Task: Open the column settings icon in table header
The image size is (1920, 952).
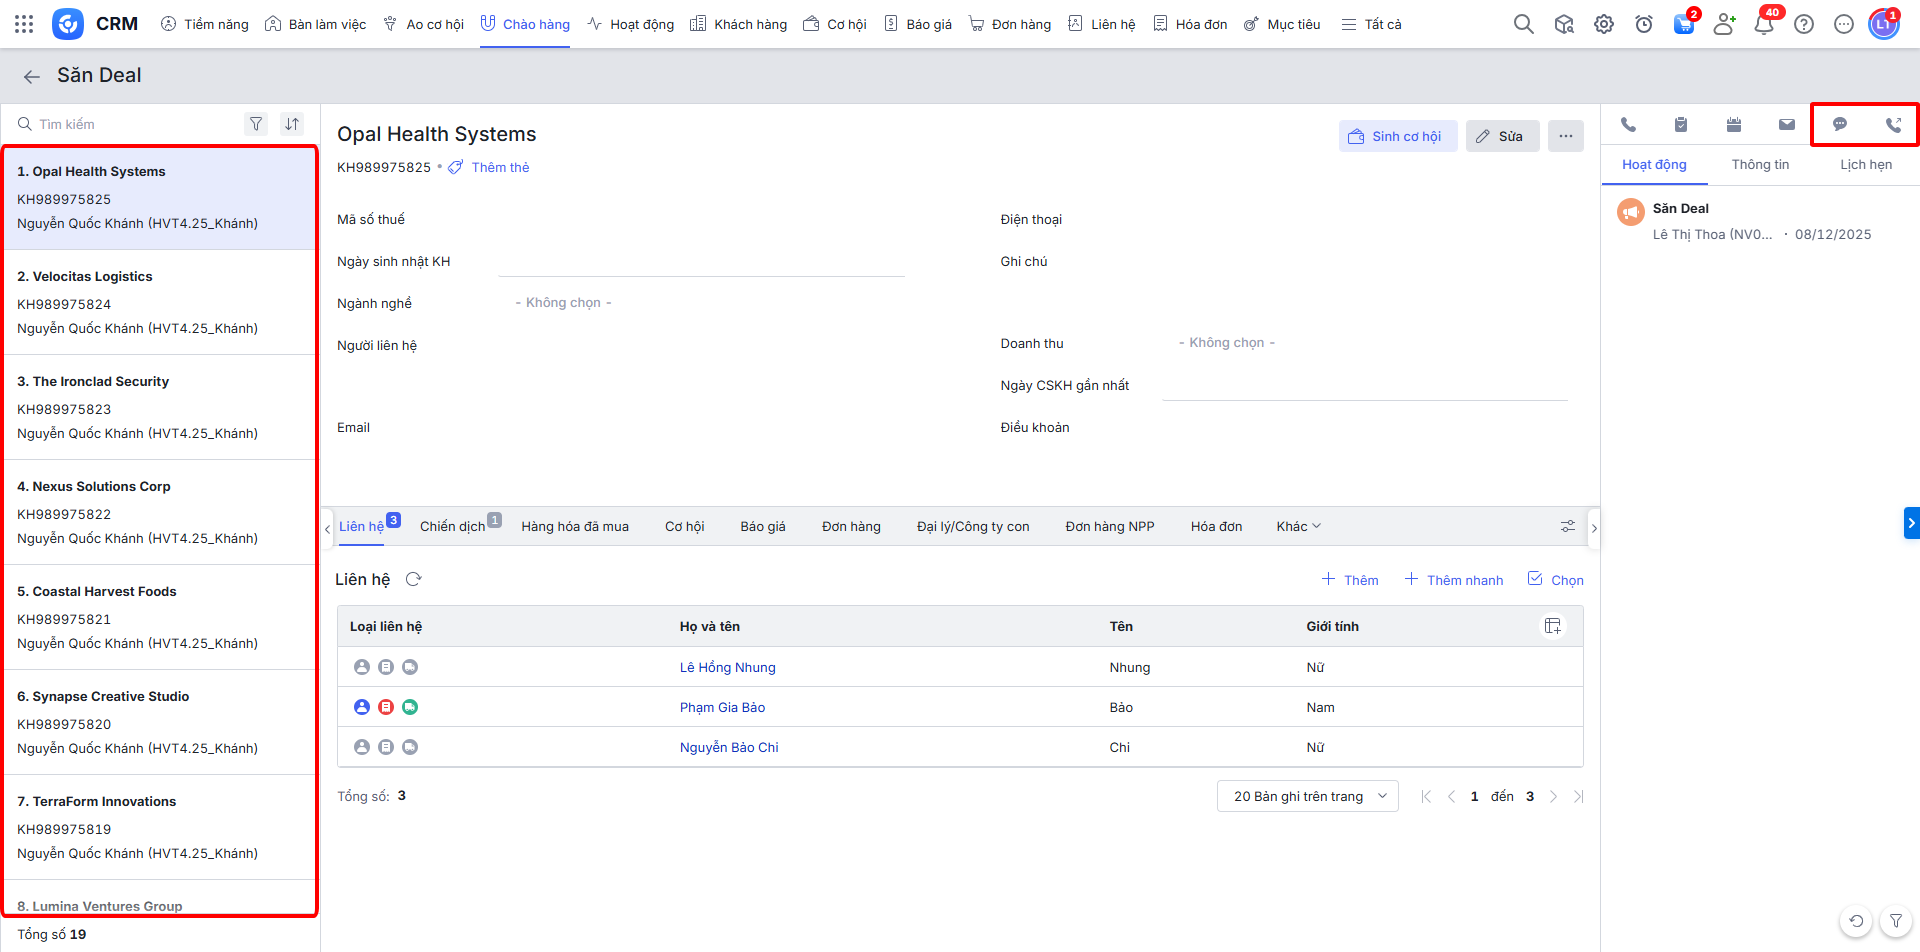Action: (x=1552, y=626)
